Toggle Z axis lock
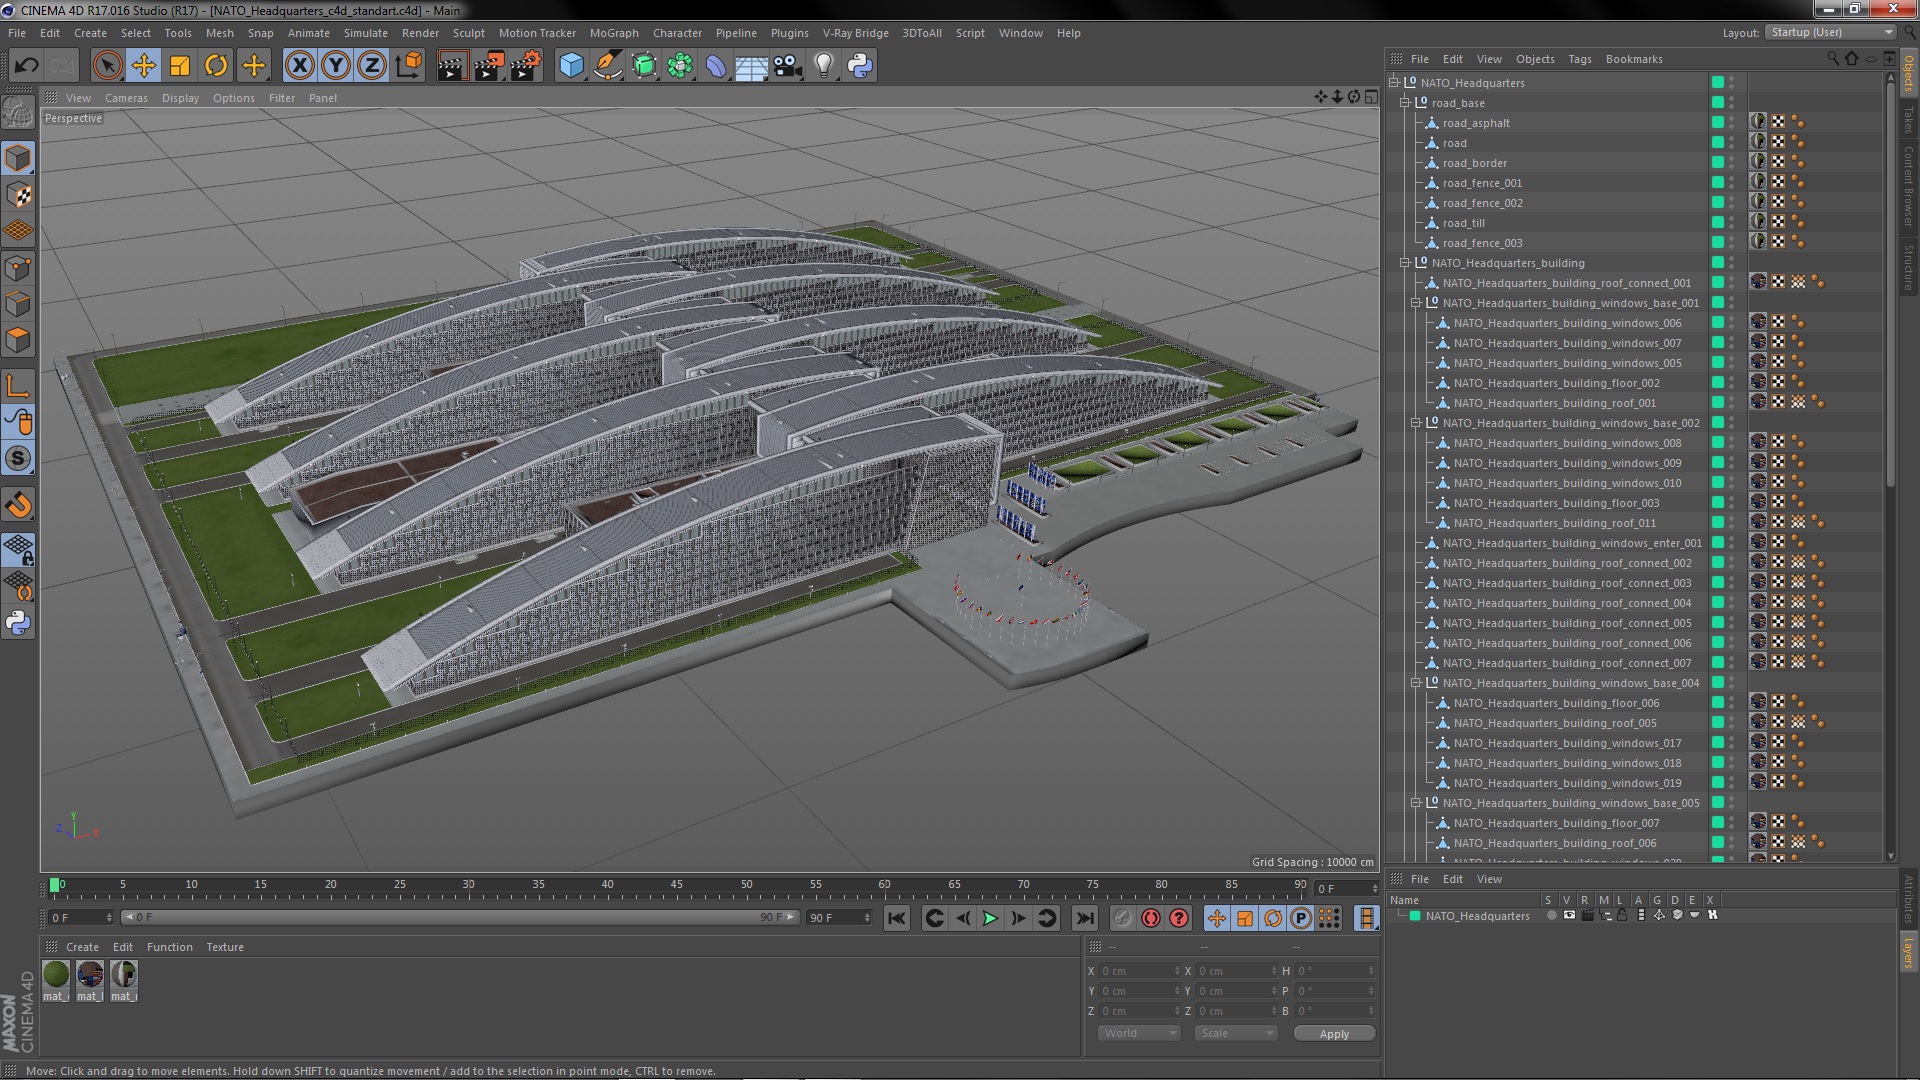The height and width of the screenshot is (1080, 1920). coord(372,66)
